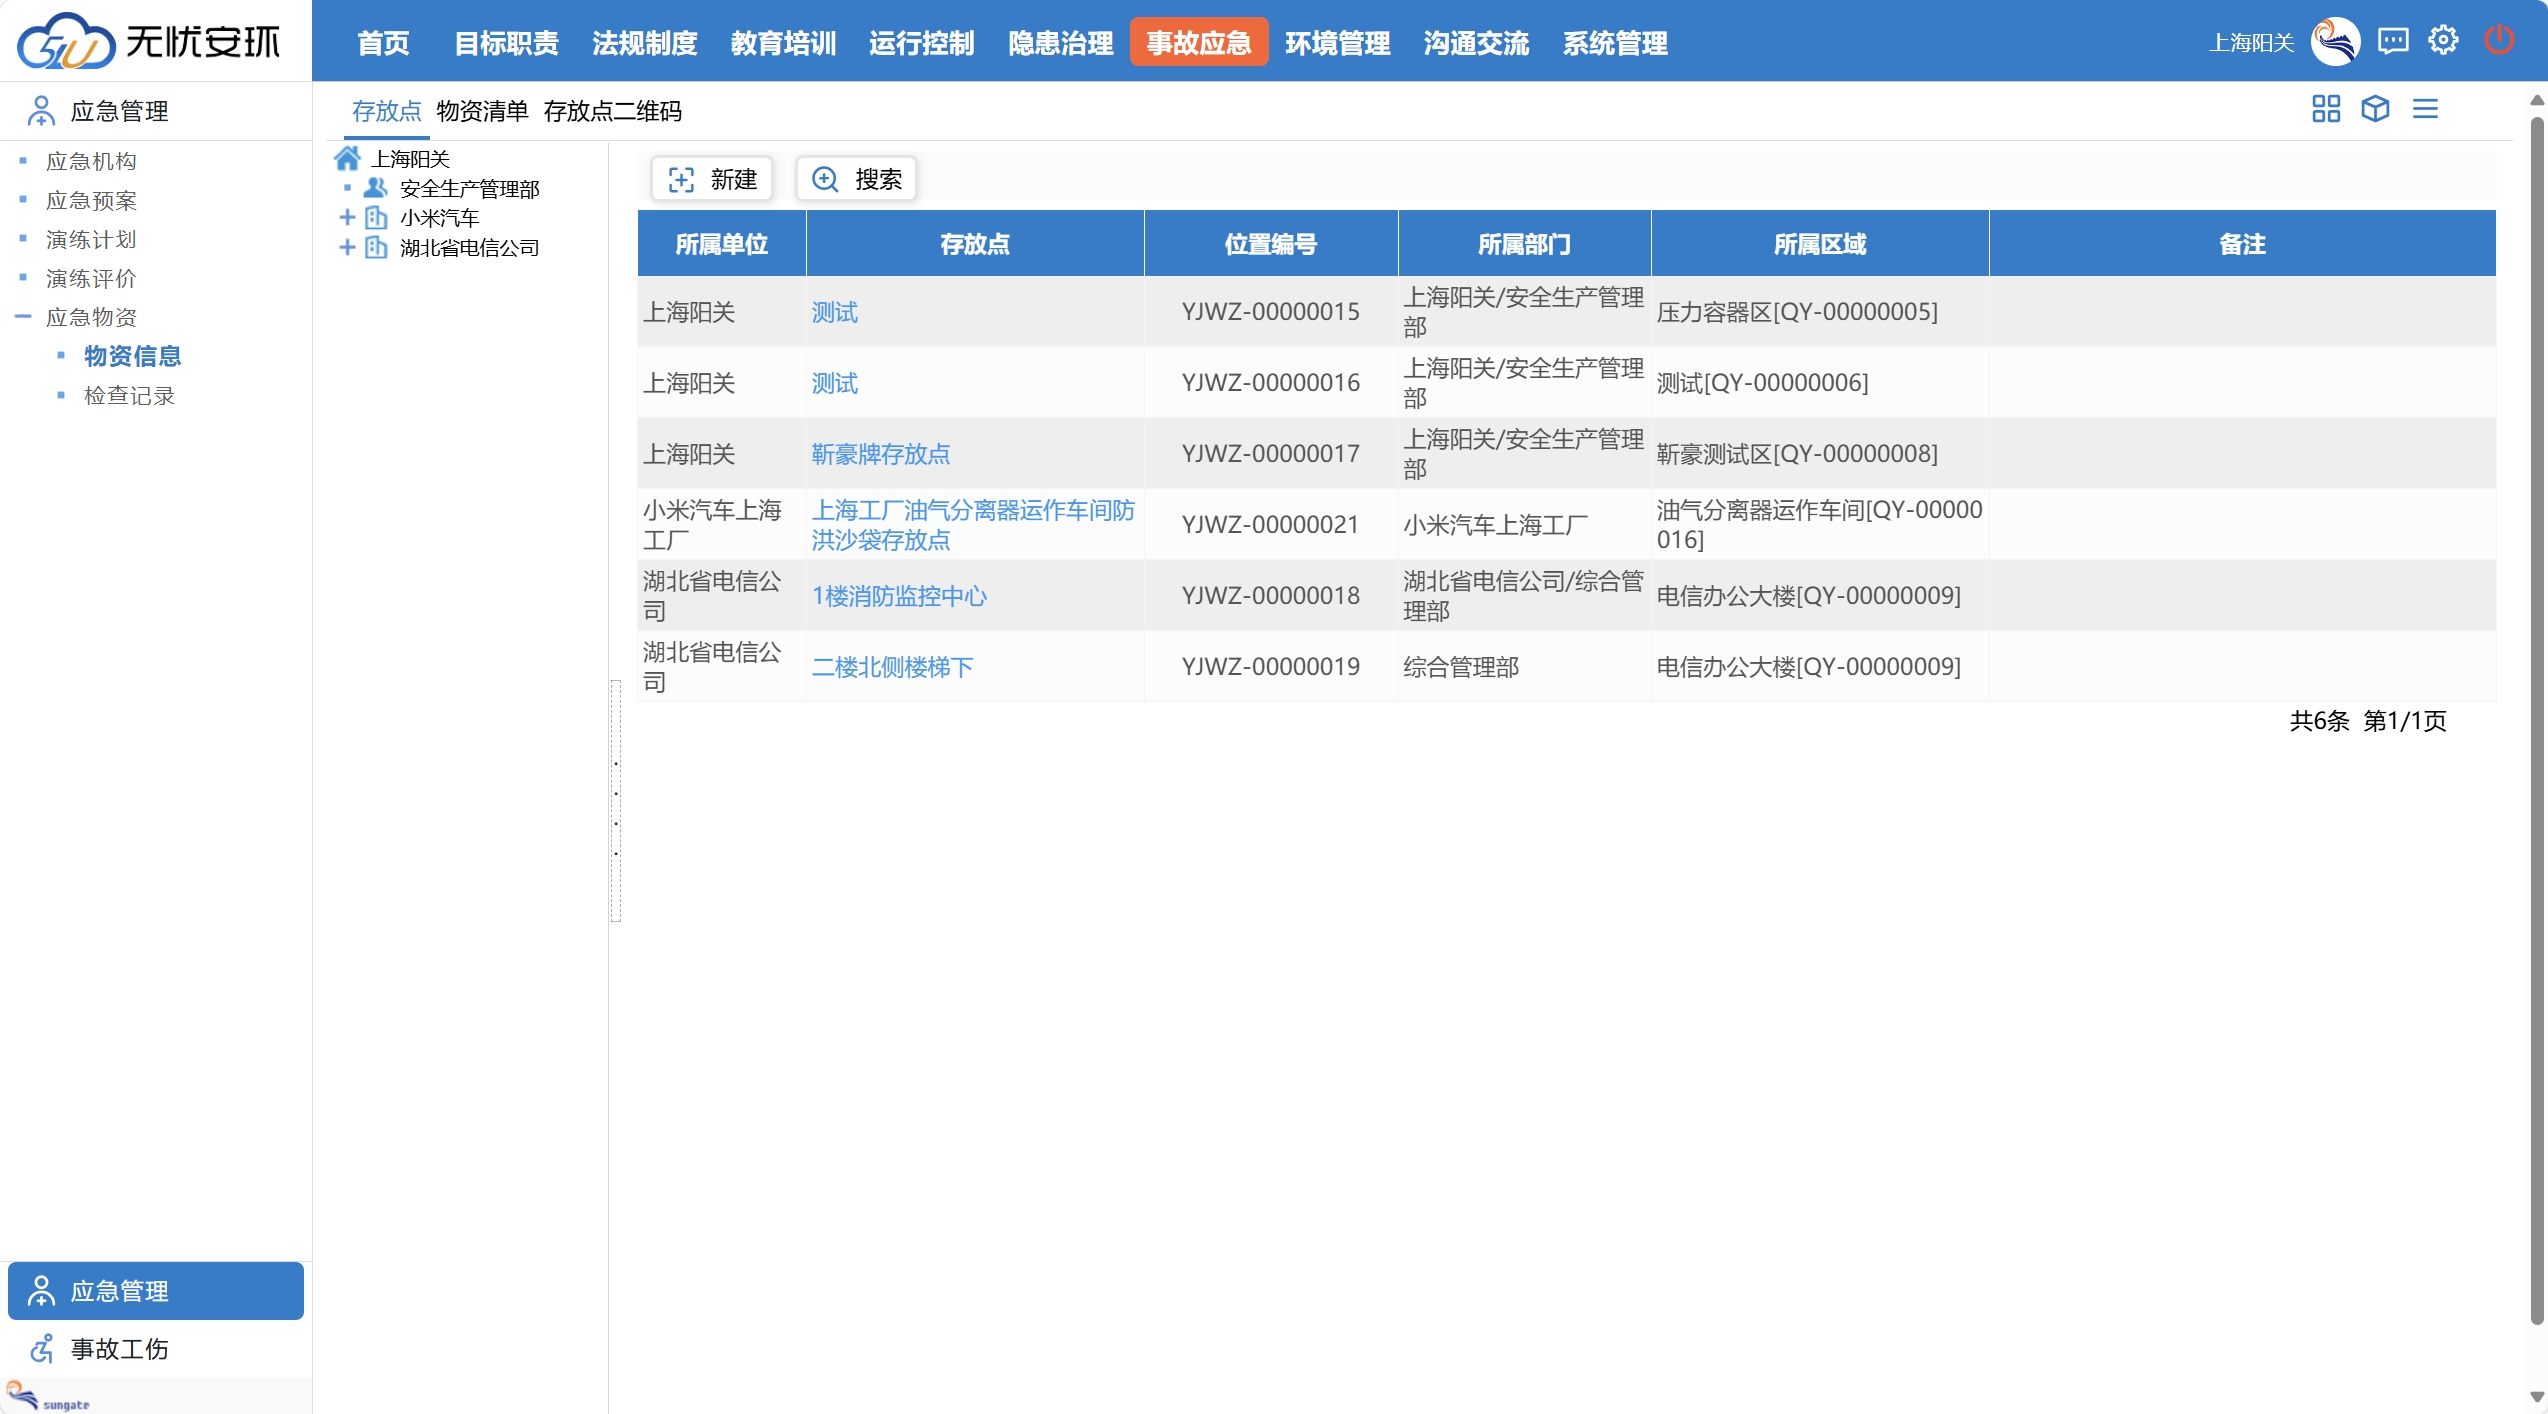Click the scrollbar down arrow
The image size is (2548, 1414).
(2537, 1396)
